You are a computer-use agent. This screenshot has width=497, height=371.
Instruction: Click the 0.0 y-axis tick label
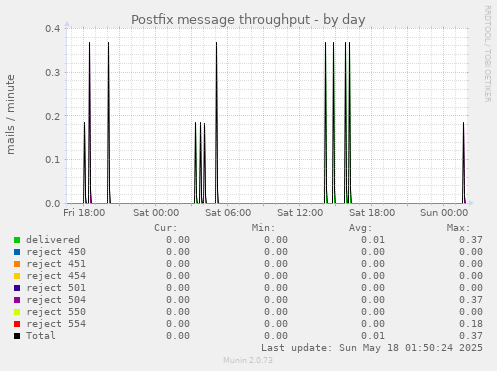click(53, 203)
